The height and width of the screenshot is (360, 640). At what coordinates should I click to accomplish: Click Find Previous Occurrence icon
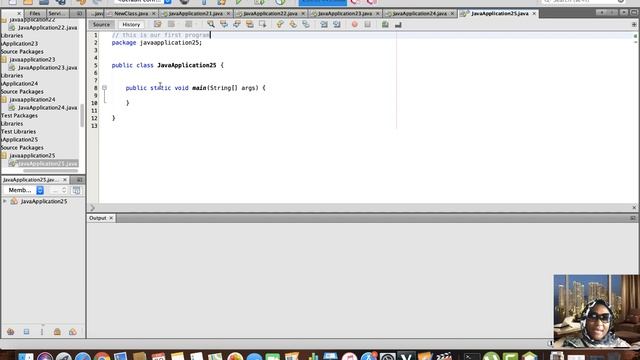pos(224,24)
